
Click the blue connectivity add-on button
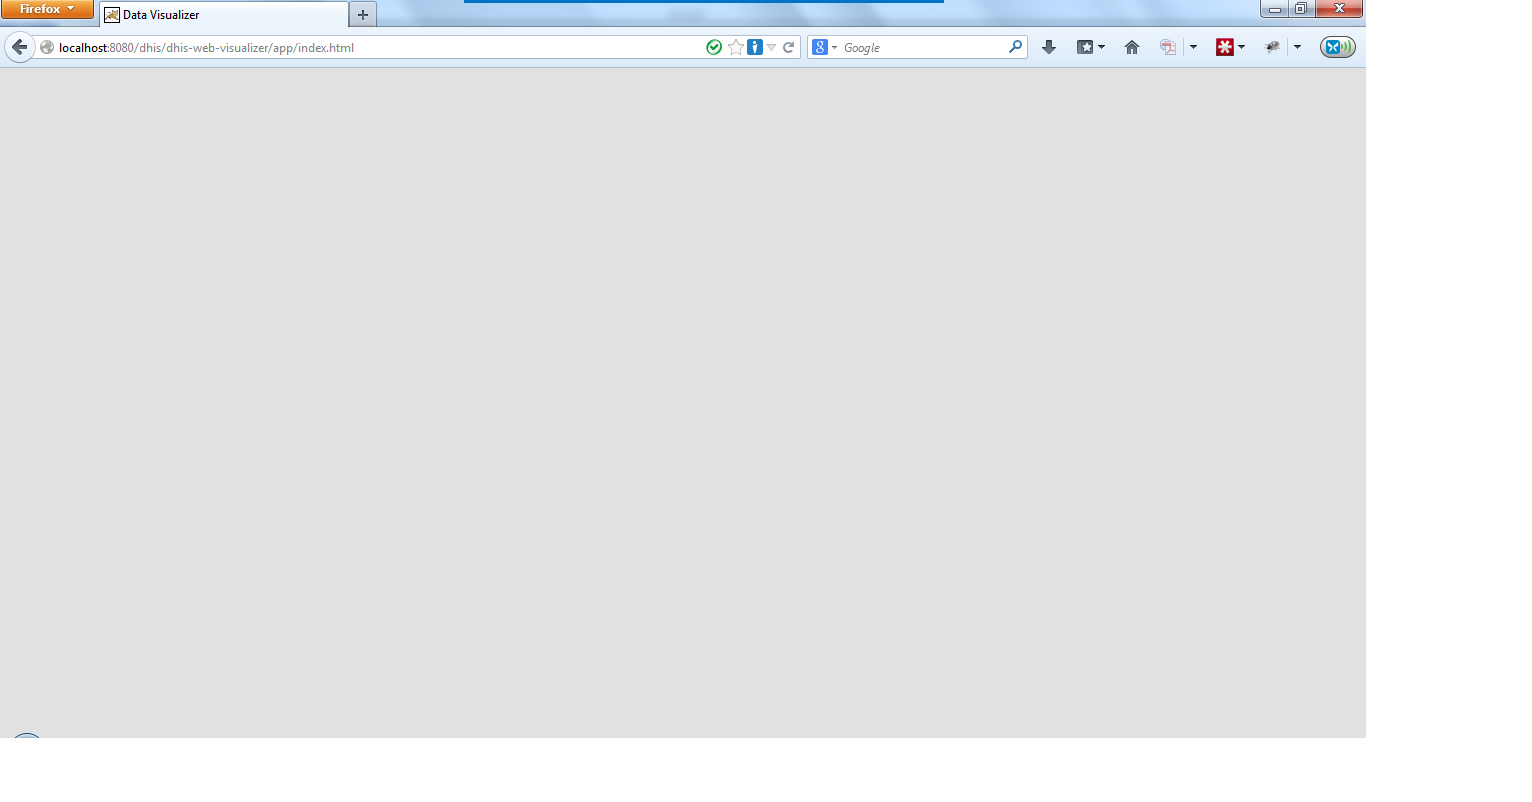tap(1337, 47)
